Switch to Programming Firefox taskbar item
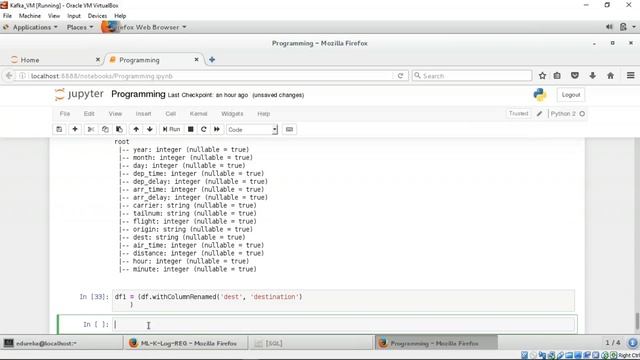 [436, 343]
